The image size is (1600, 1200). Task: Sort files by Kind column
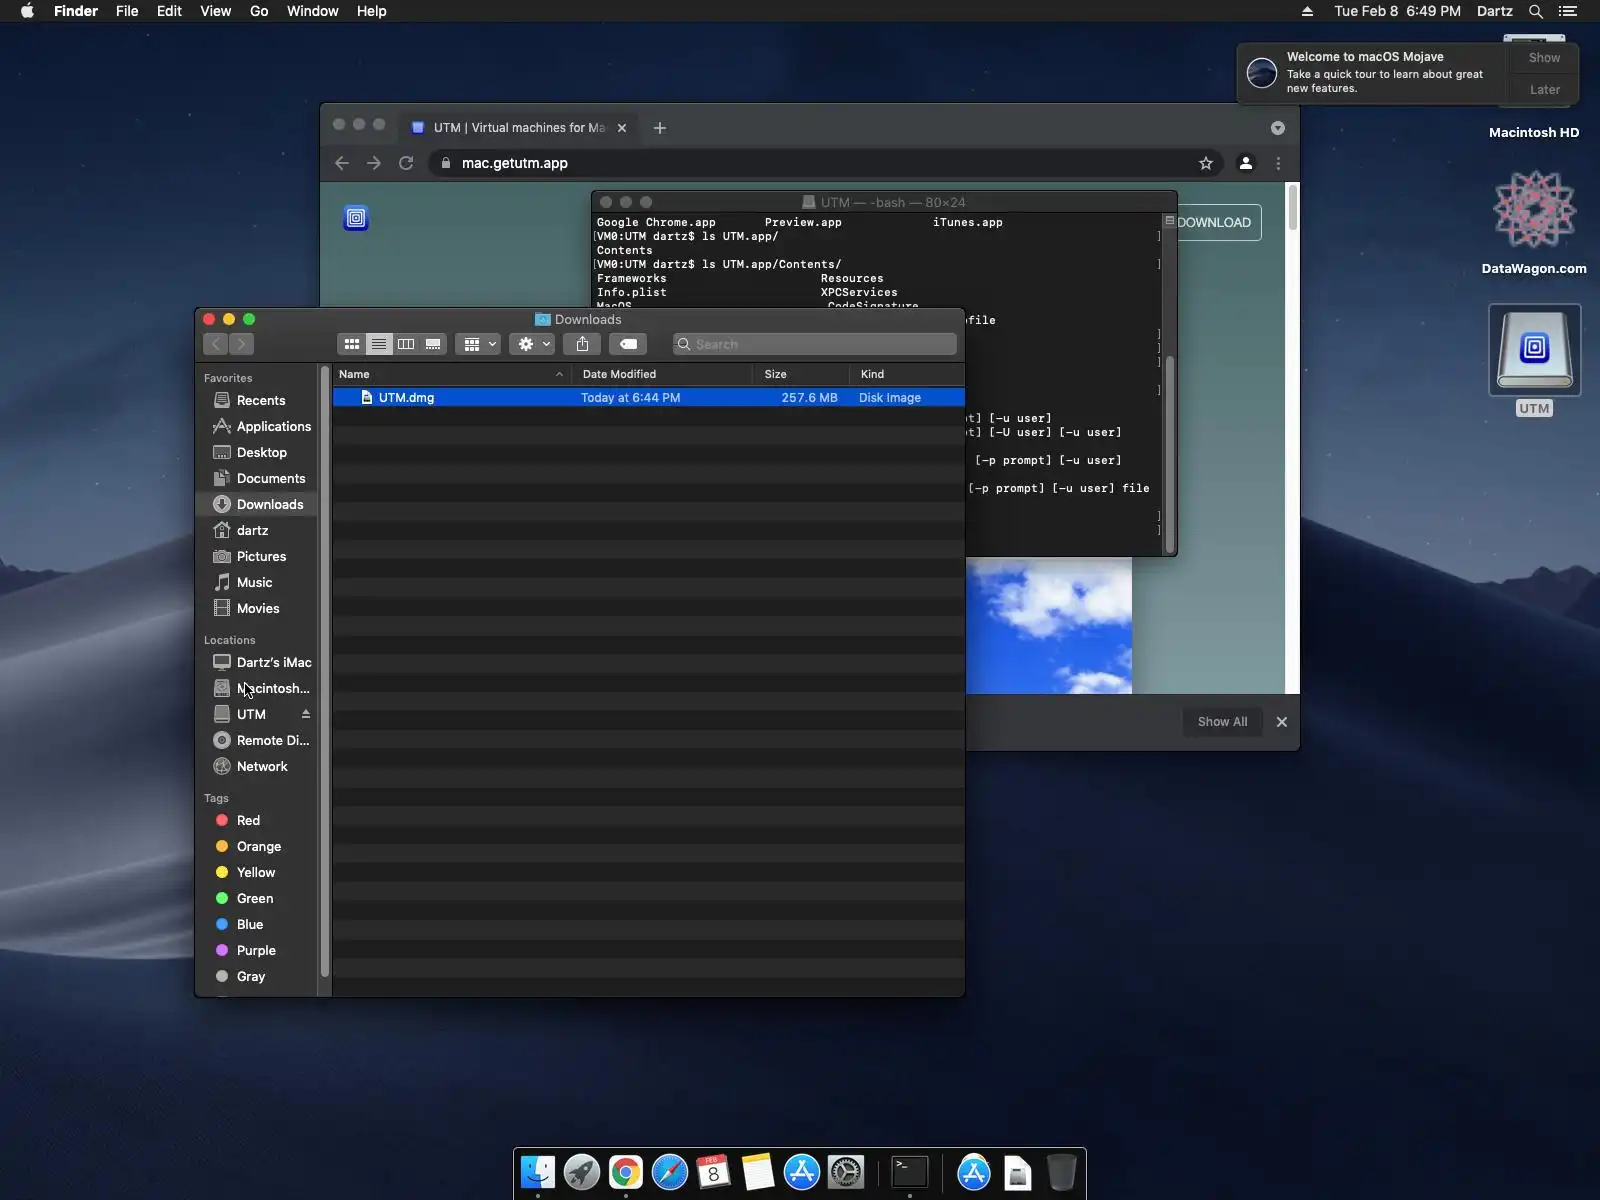[x=907, y=374]
